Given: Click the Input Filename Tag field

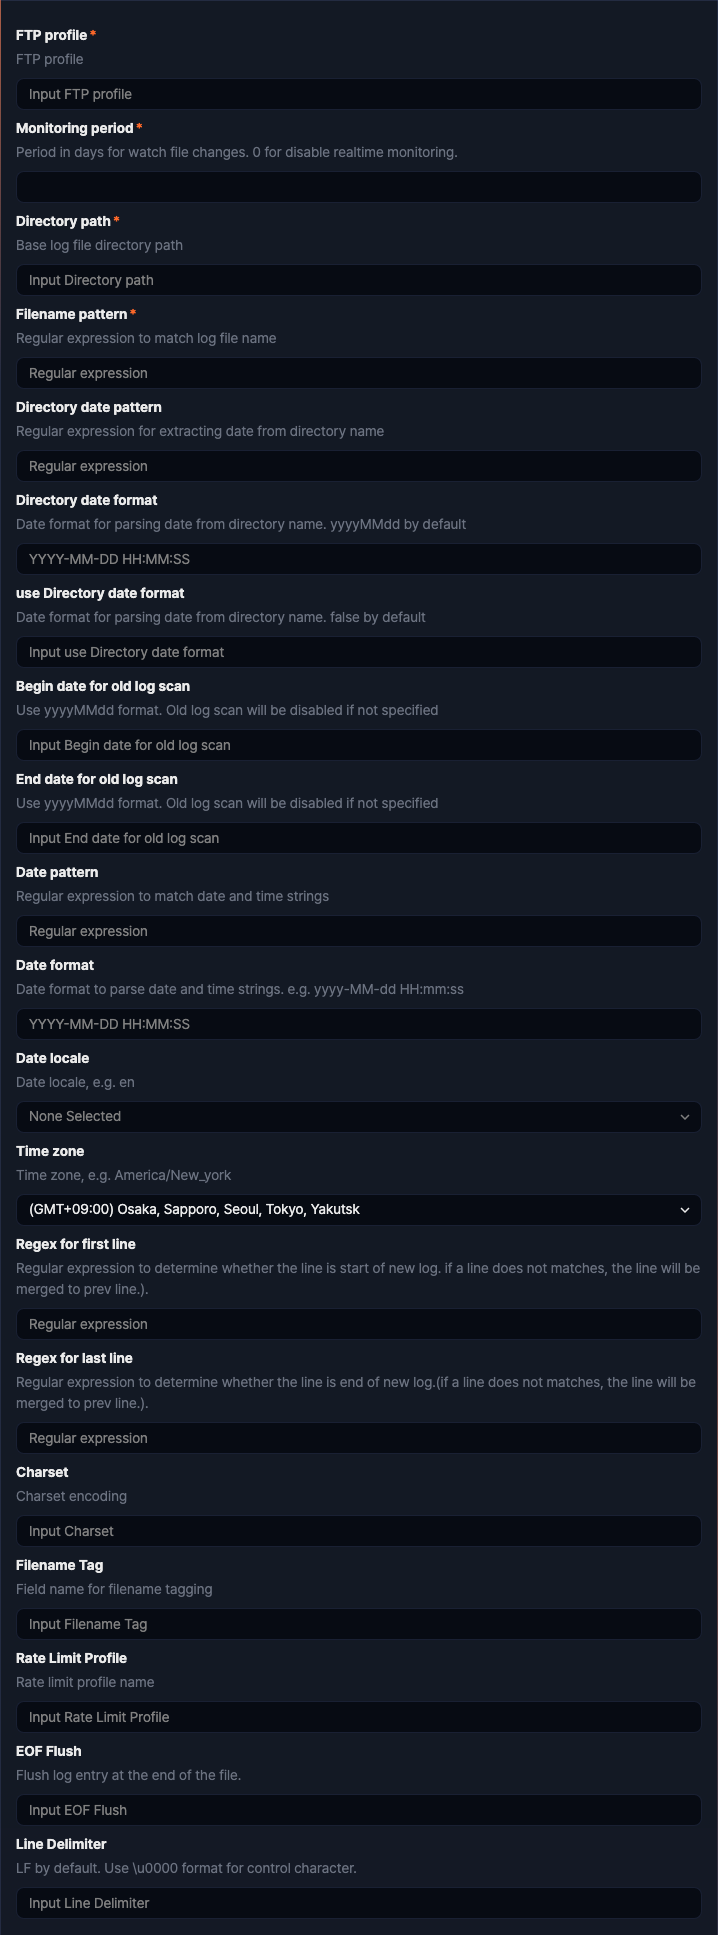Looking at the screenshot, I should coord(359,1624).
